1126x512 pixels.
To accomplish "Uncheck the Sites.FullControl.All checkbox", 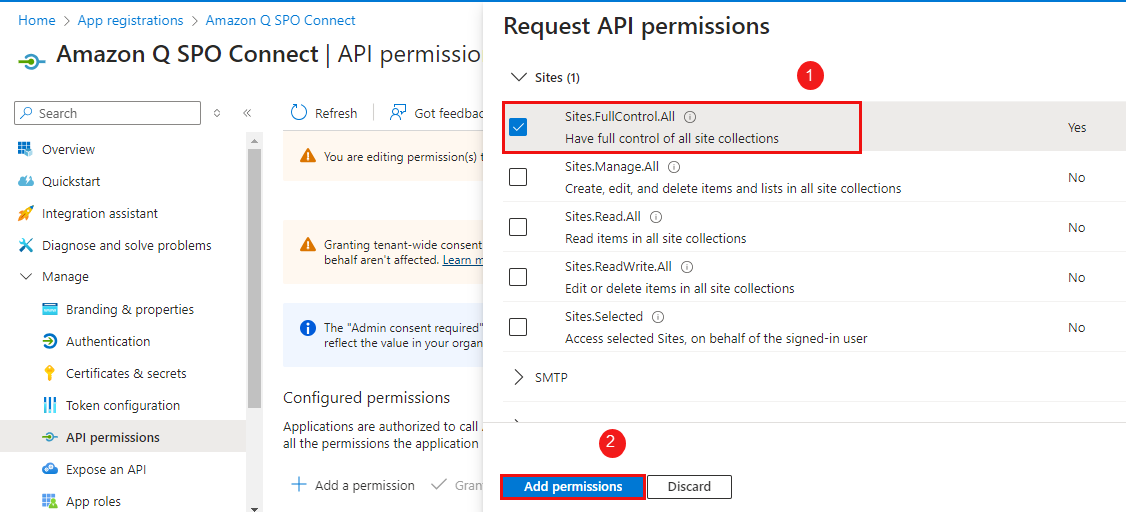I will coord(518,127).
